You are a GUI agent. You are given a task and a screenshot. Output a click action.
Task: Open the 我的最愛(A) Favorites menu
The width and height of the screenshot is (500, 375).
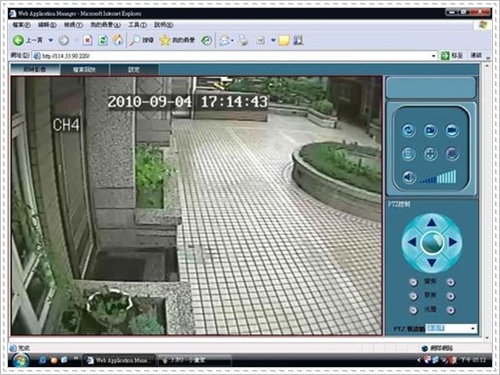coord(106,25)
